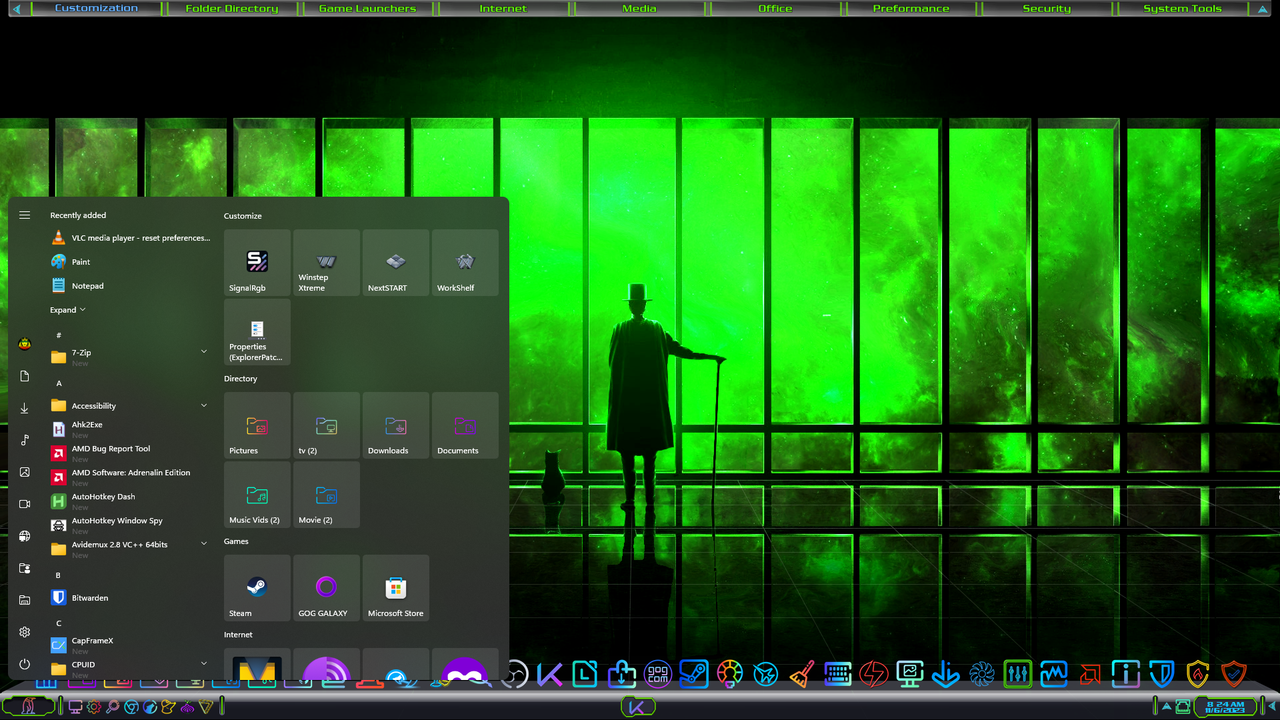The image size is (1280, 720).
Task: Launch Bitwarden from app list
Action: pyautogui.click(x=130, y=598)
